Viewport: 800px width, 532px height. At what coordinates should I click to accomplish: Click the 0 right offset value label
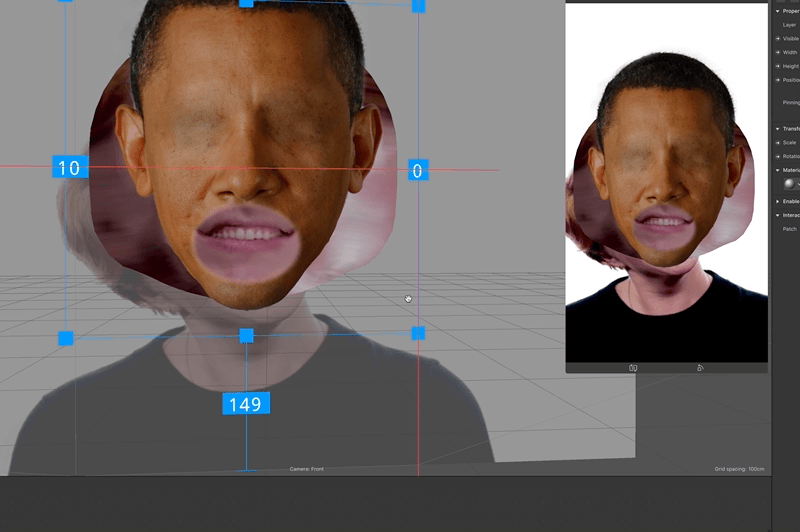click(418, 170)
